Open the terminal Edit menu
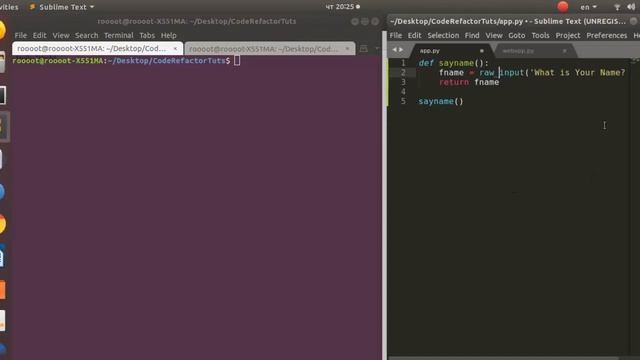 [39, 36]
